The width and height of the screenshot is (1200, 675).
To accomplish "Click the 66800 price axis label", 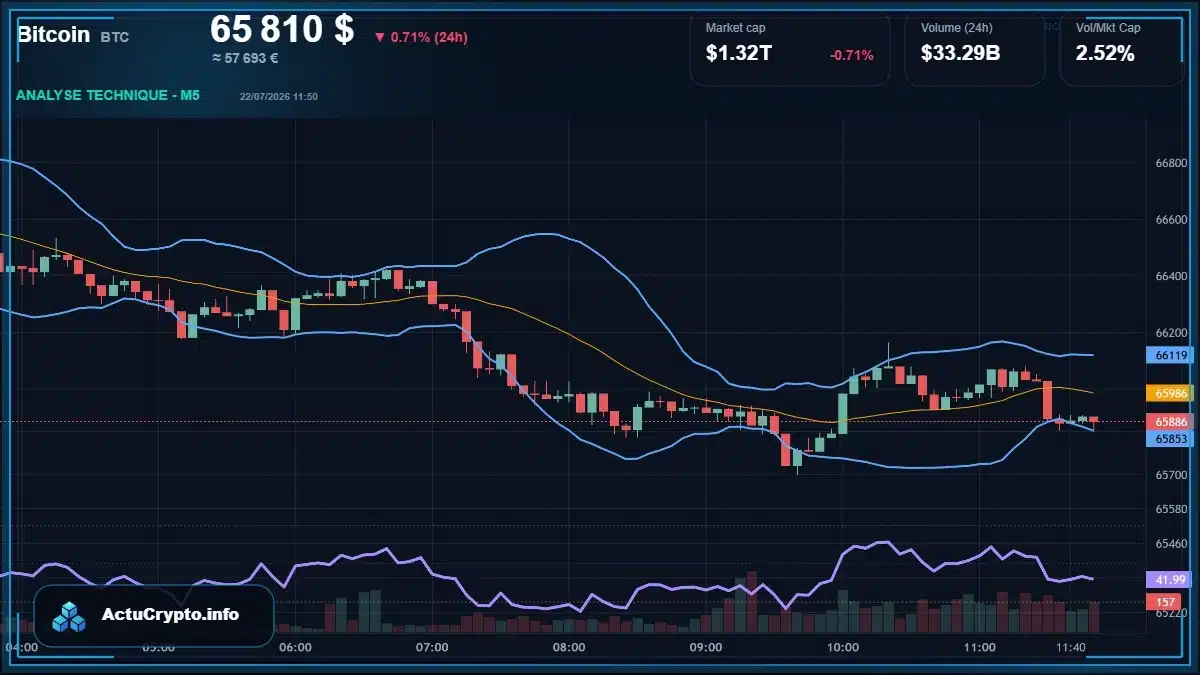I will [1171, 163].
